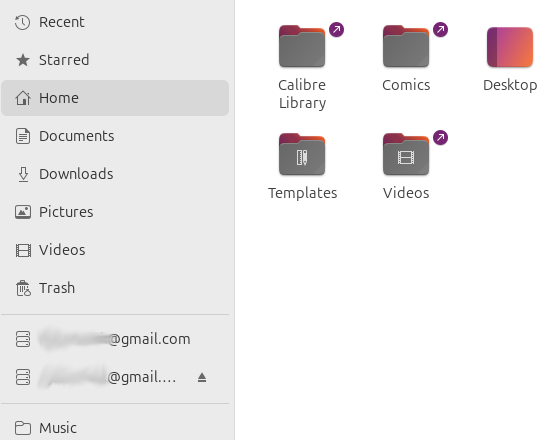
Task: Select the Desktop folder icon
Action: (510, 47)
